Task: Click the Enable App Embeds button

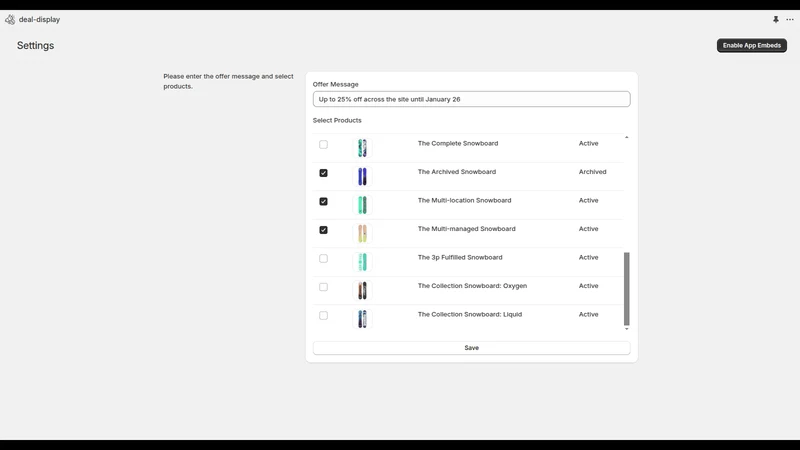Action: (x=752, y=45)
